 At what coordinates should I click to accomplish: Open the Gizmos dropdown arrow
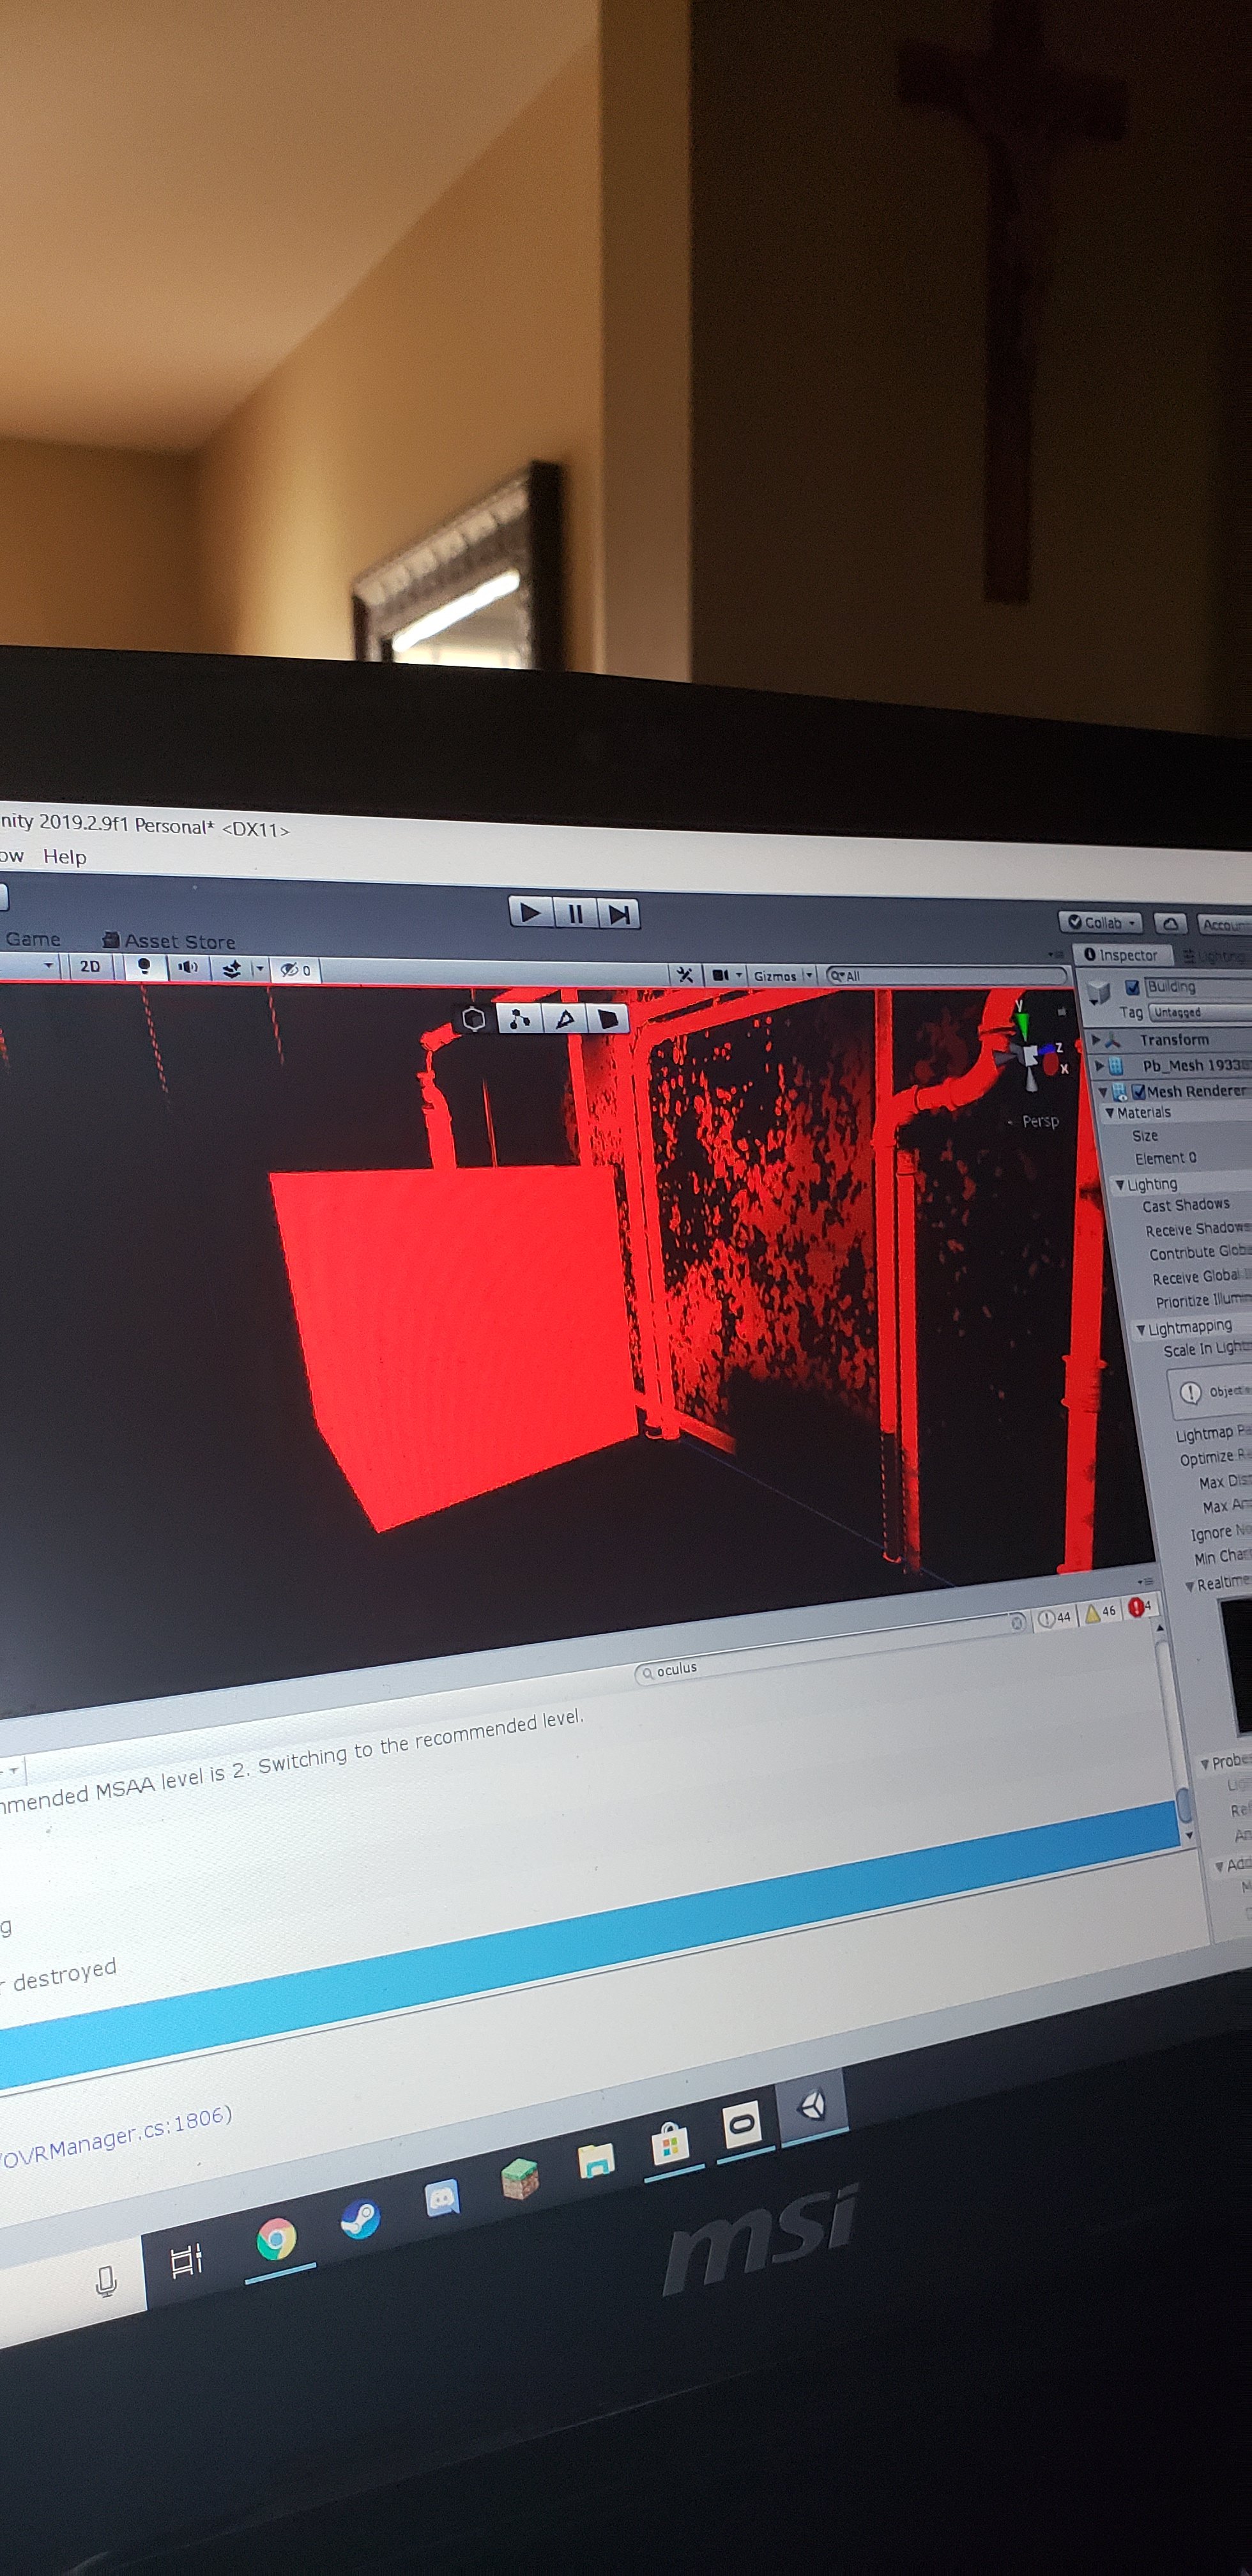click(x=809, y=976)
